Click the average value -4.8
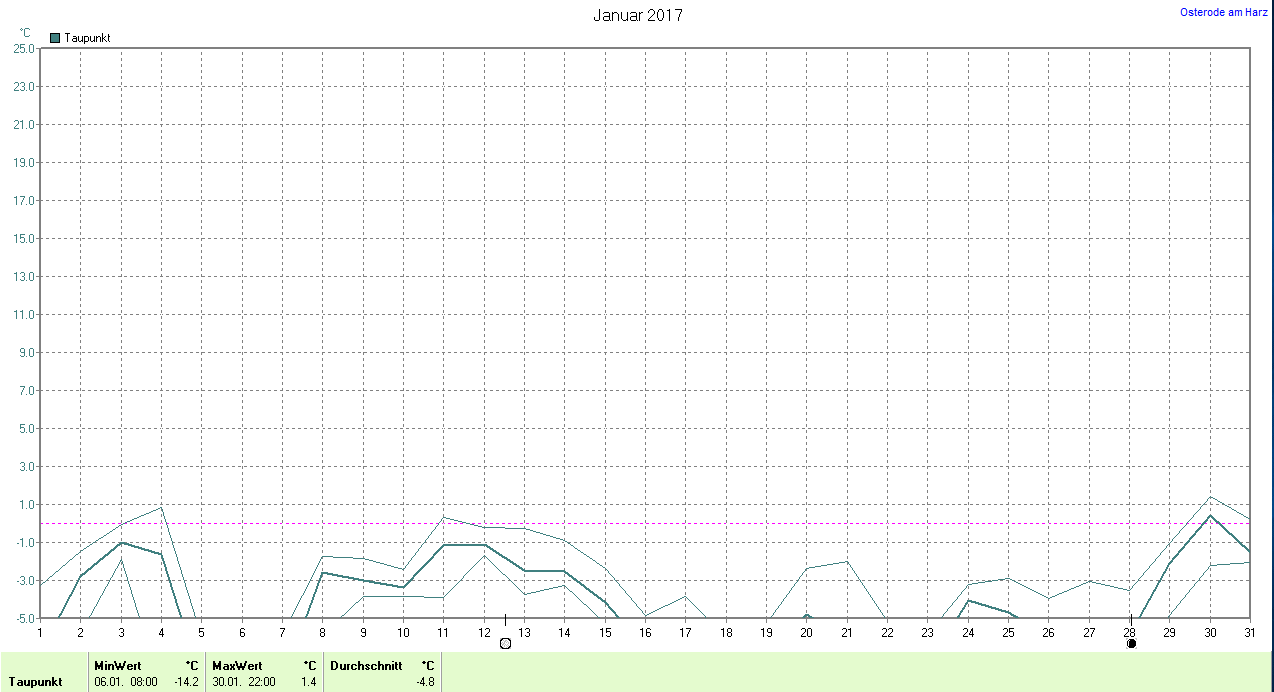This screenshot has width=1274, height=692. (x=425, y=682)
